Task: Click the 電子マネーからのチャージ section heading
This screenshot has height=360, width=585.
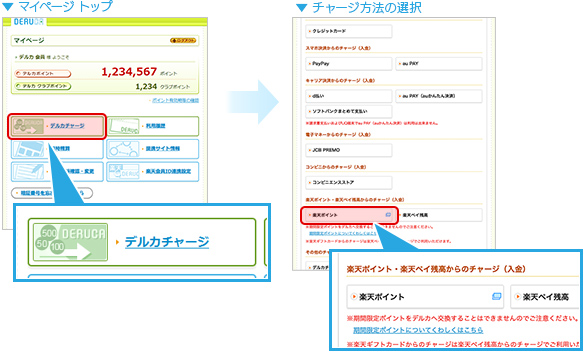Action: click(x=338, y=134)
